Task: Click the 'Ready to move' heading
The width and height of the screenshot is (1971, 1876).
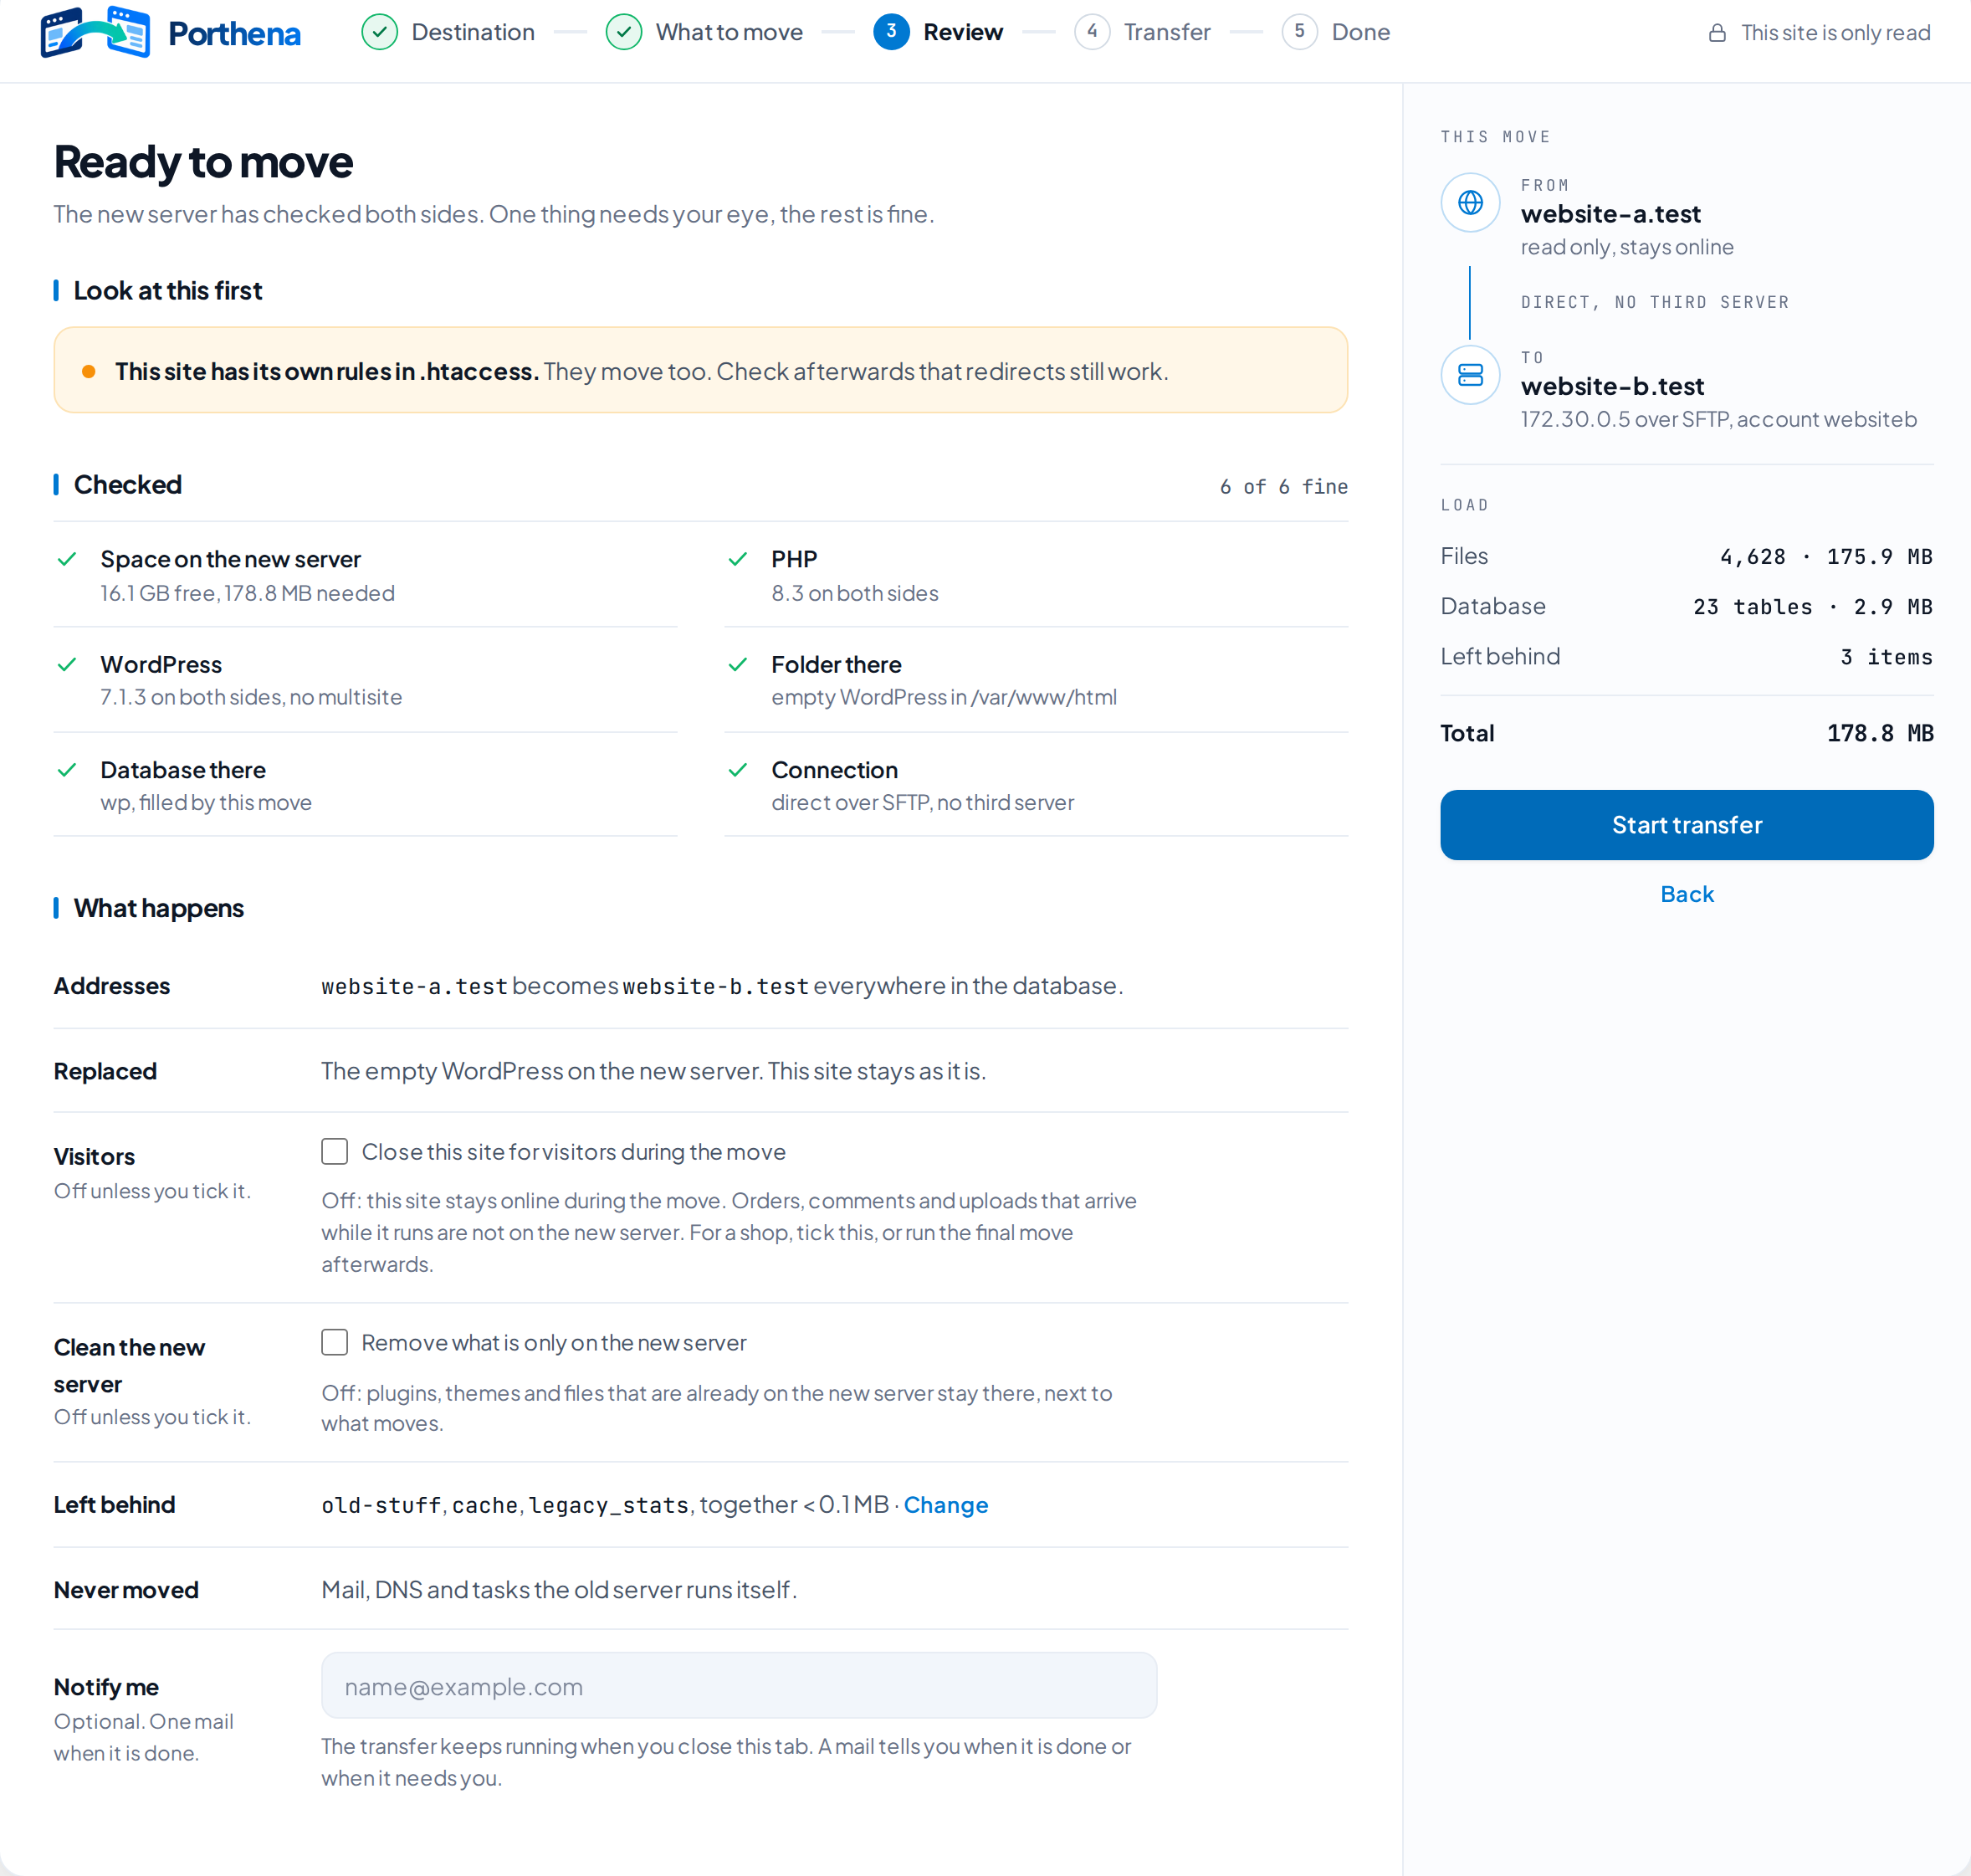Action: pyautogui.click(x=203, y=162)
